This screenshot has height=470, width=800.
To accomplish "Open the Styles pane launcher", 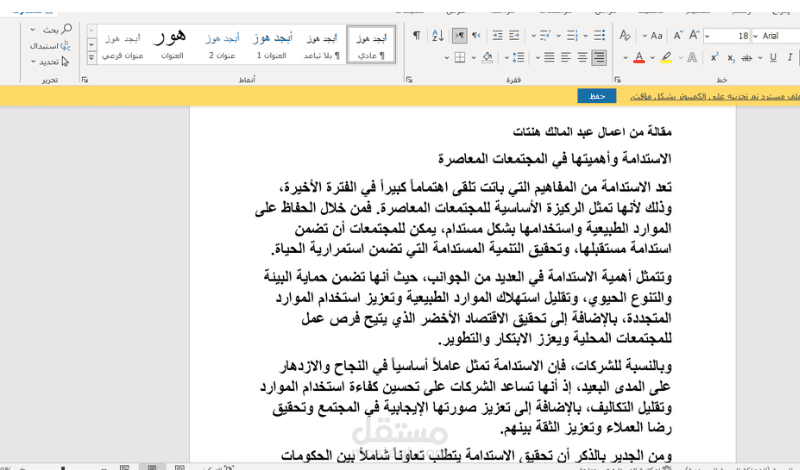I will (x=85, y=80).
